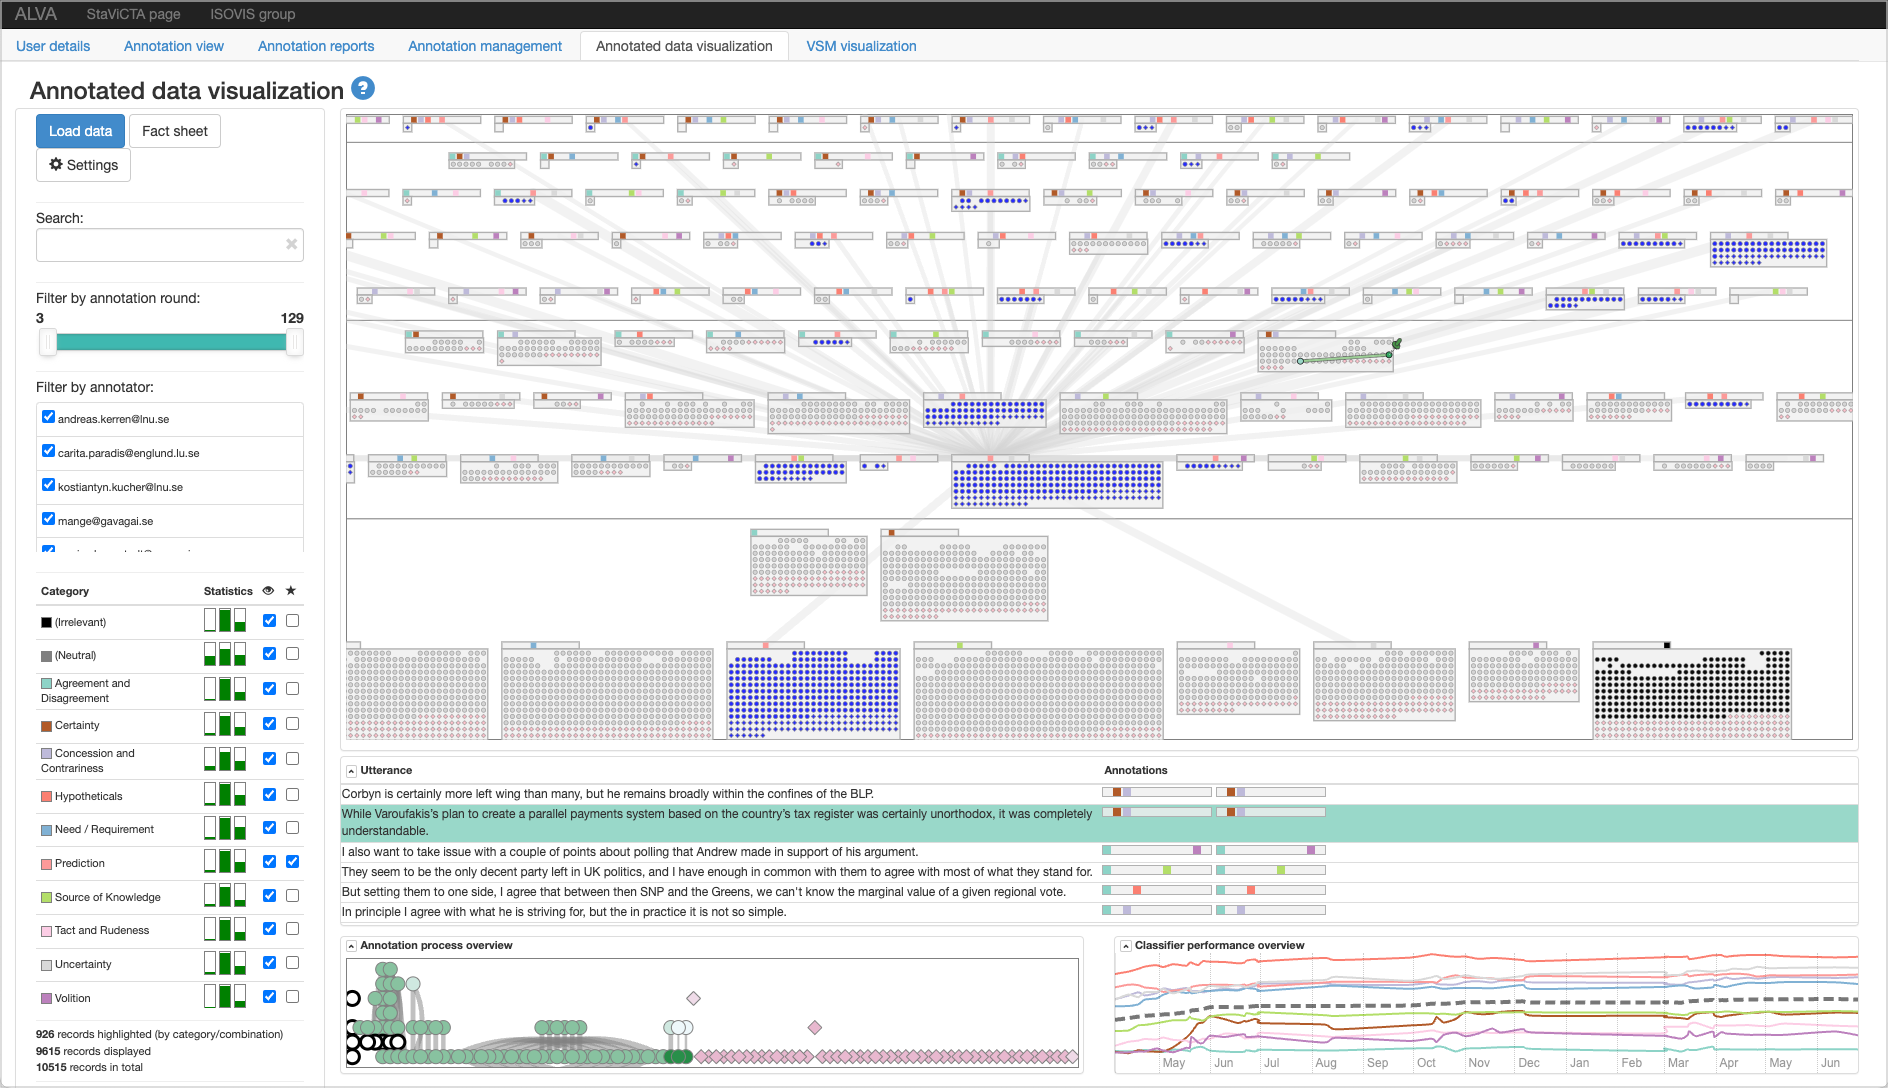Click the star icon in category header
This screenshot has height=1088, width=1888.
click(291, 591)
